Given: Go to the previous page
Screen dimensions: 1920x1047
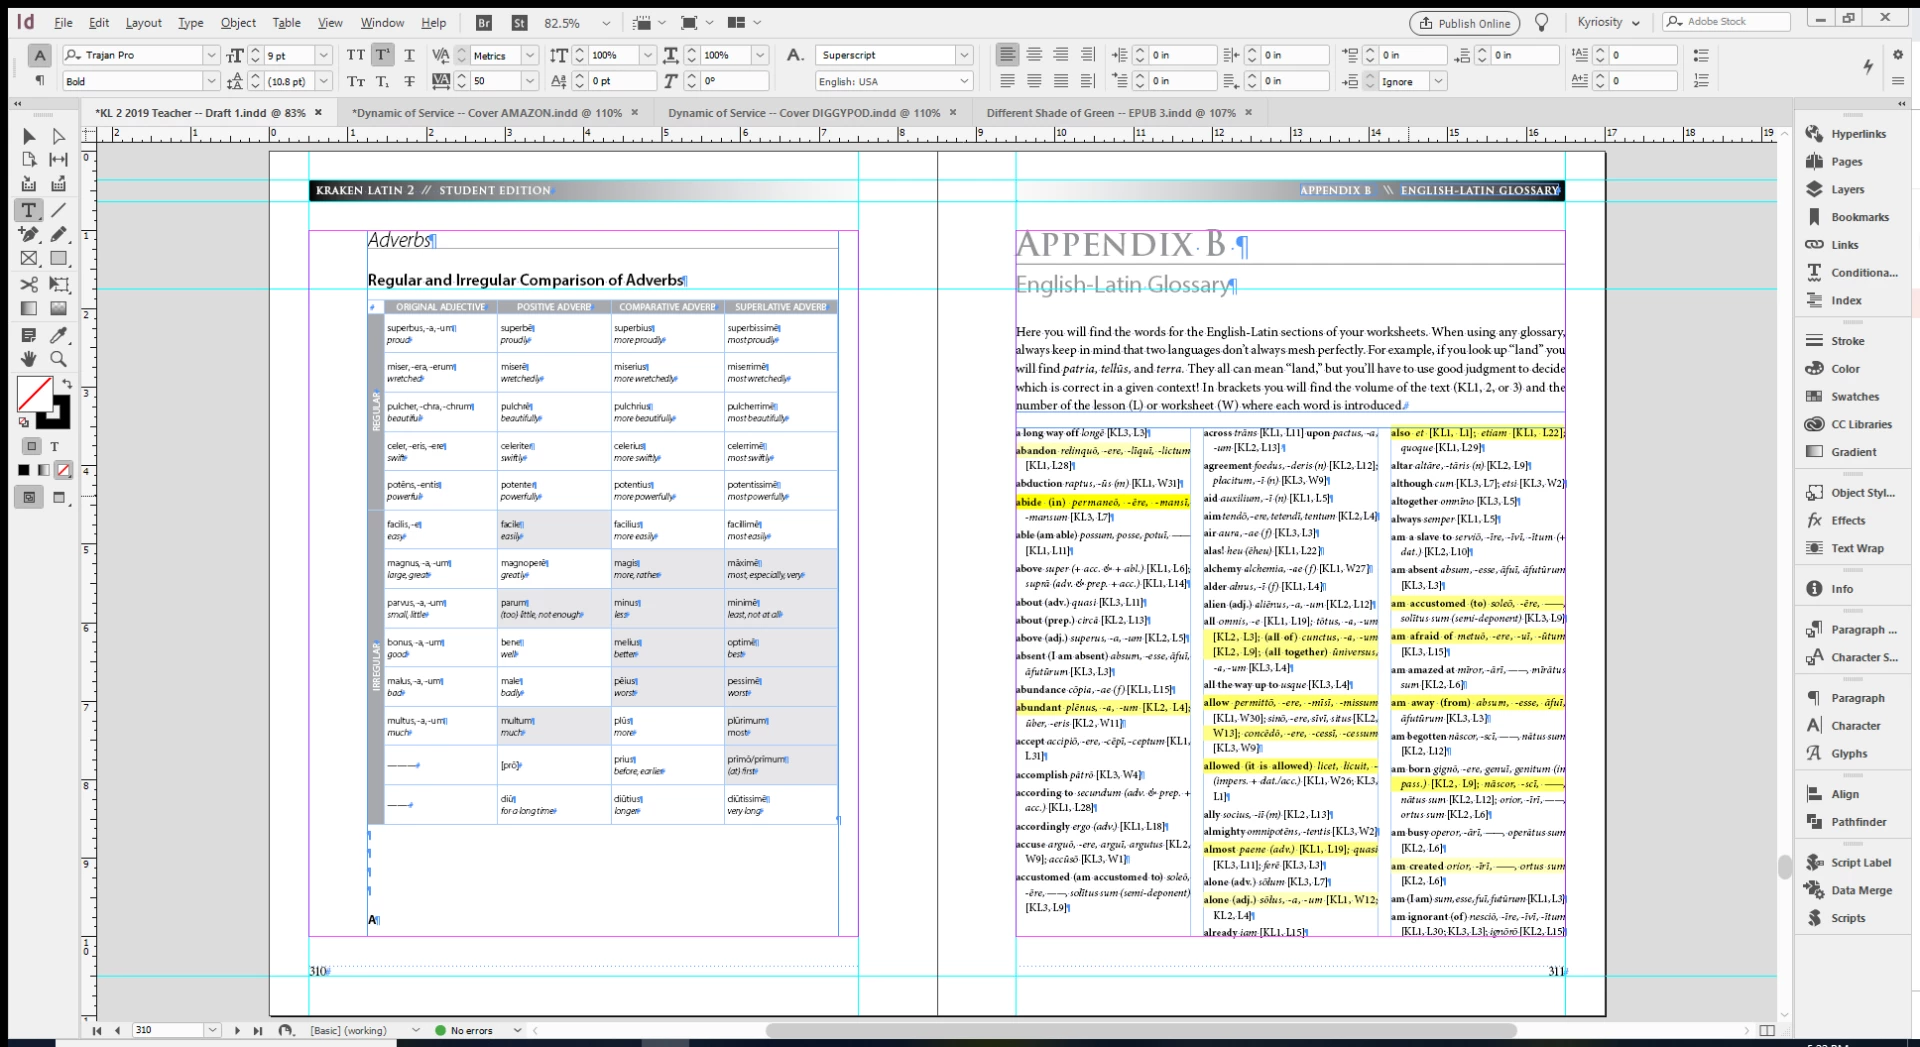Looking at the screenshot, I should [x=117, y=1030].
